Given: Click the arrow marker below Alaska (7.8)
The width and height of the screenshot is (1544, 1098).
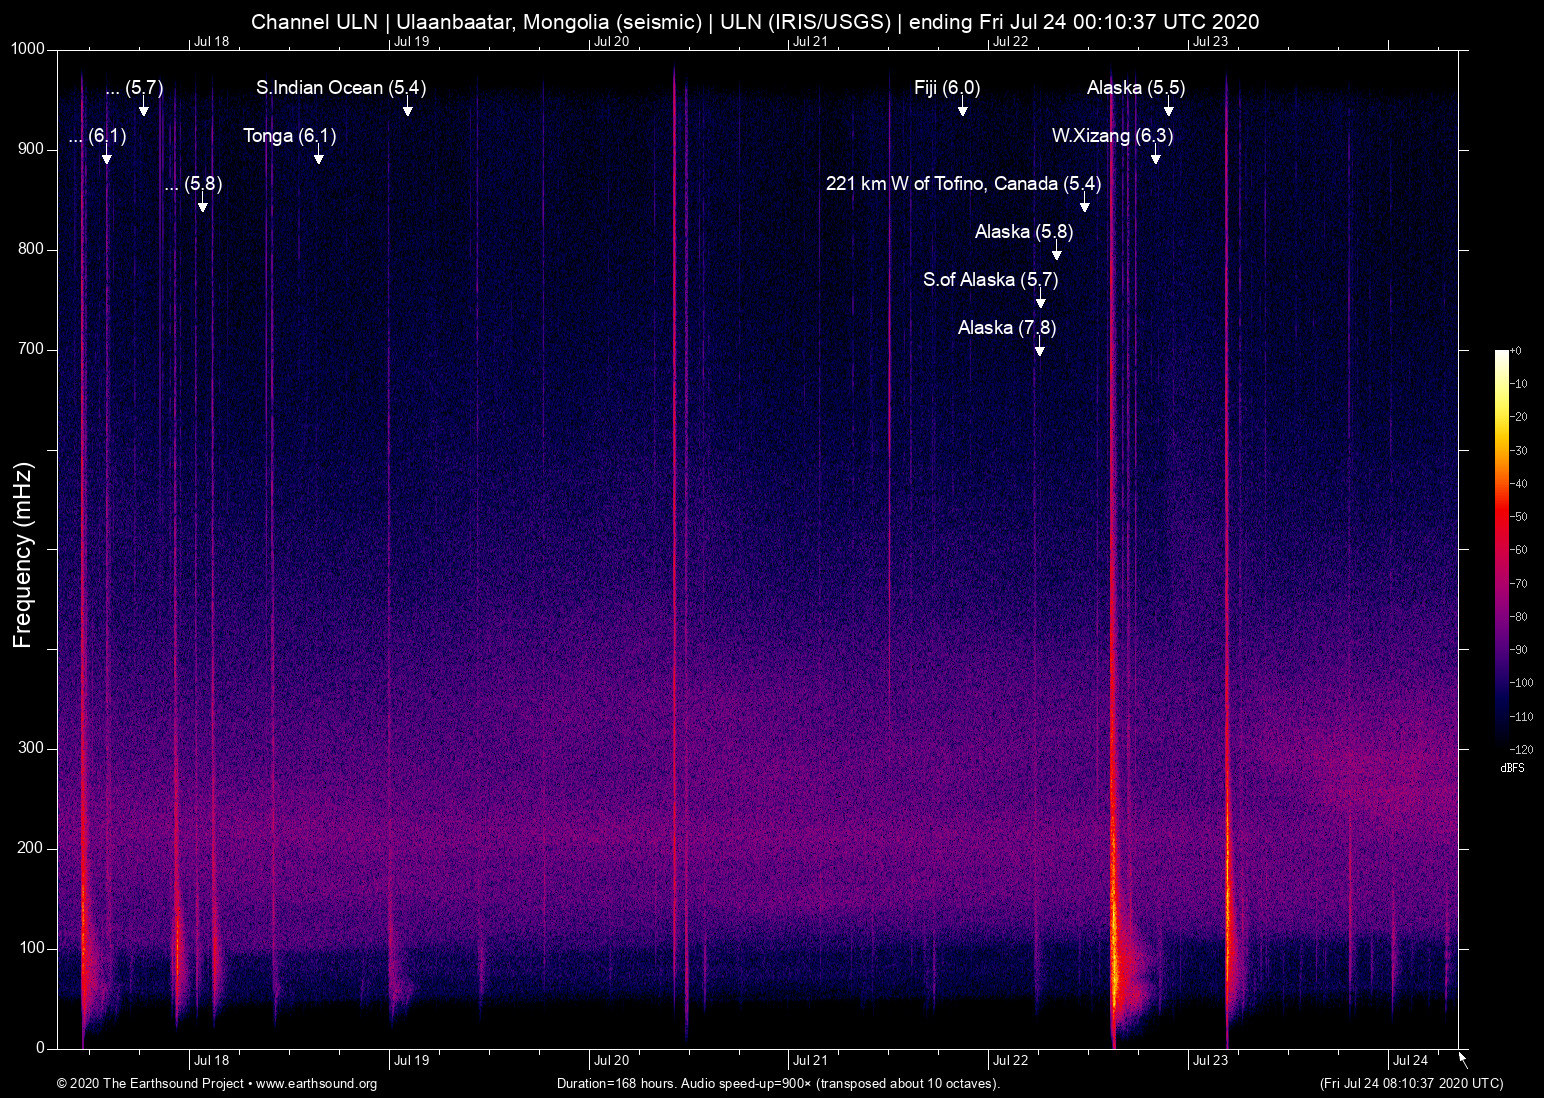Looking at the screenshot, I should 1039,347.
